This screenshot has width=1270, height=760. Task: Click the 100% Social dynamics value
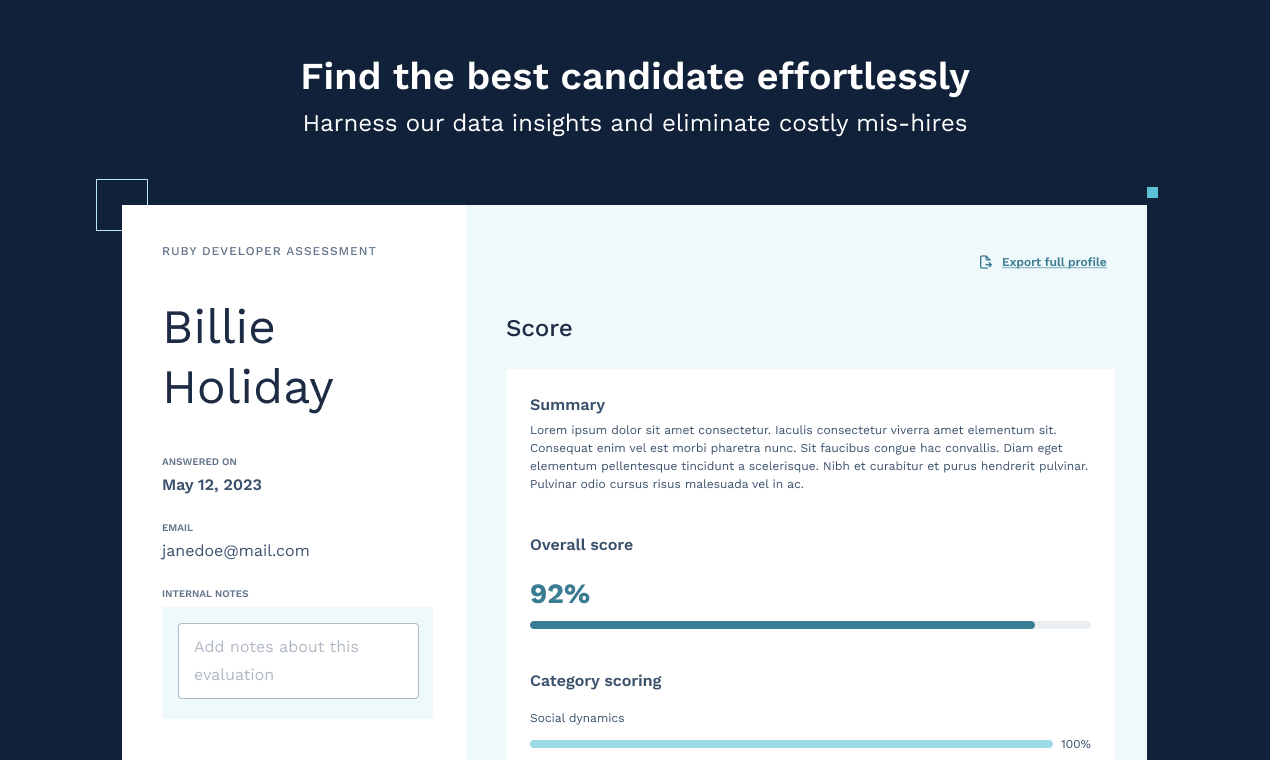click(x=1076, y=744)
